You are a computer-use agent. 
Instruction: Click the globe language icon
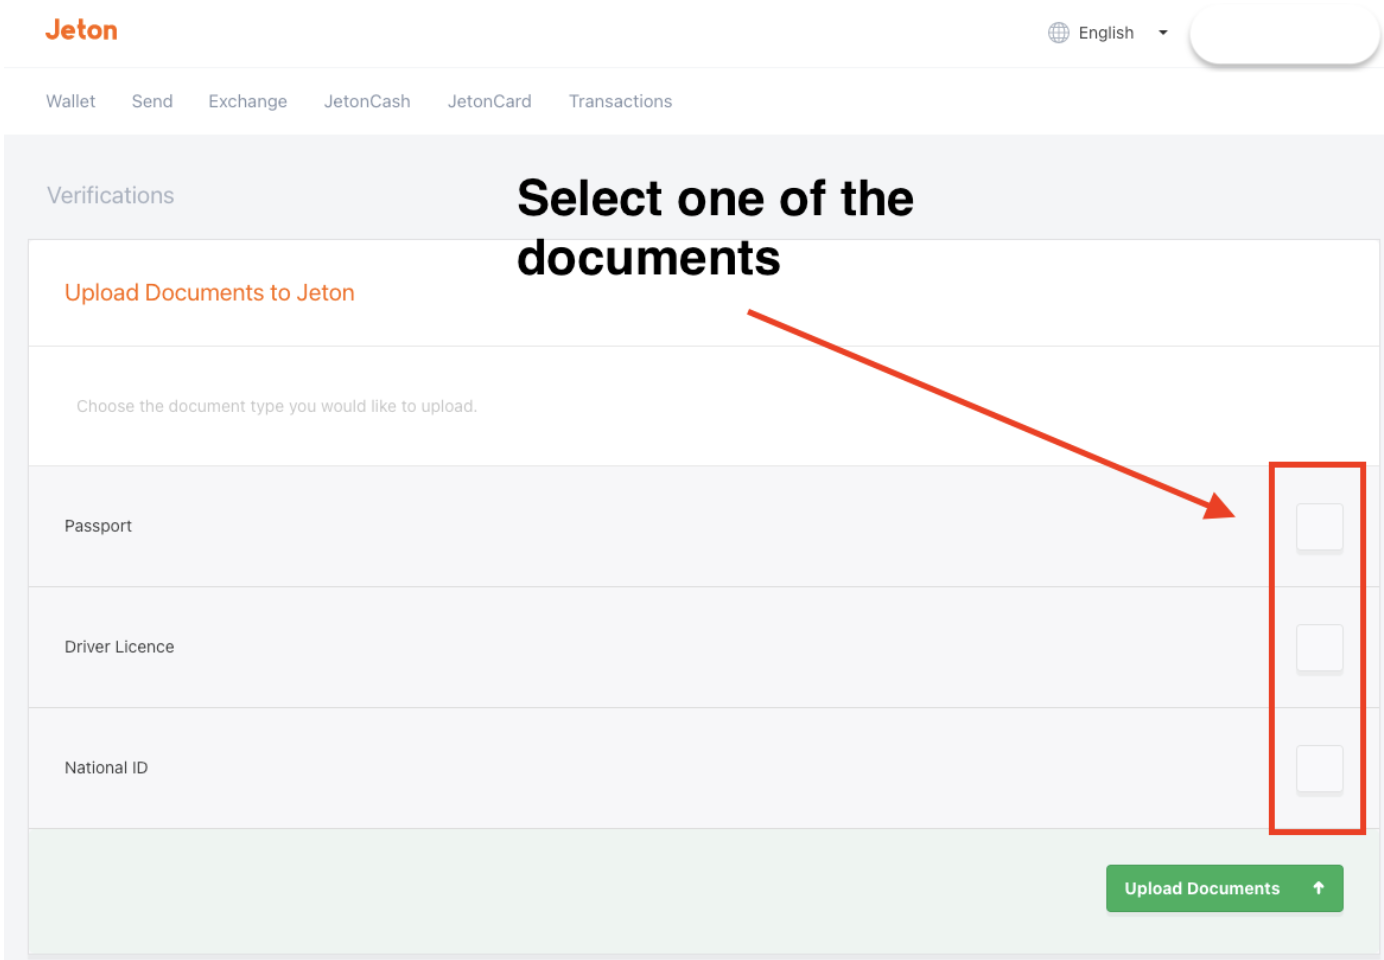[1058, 33]
